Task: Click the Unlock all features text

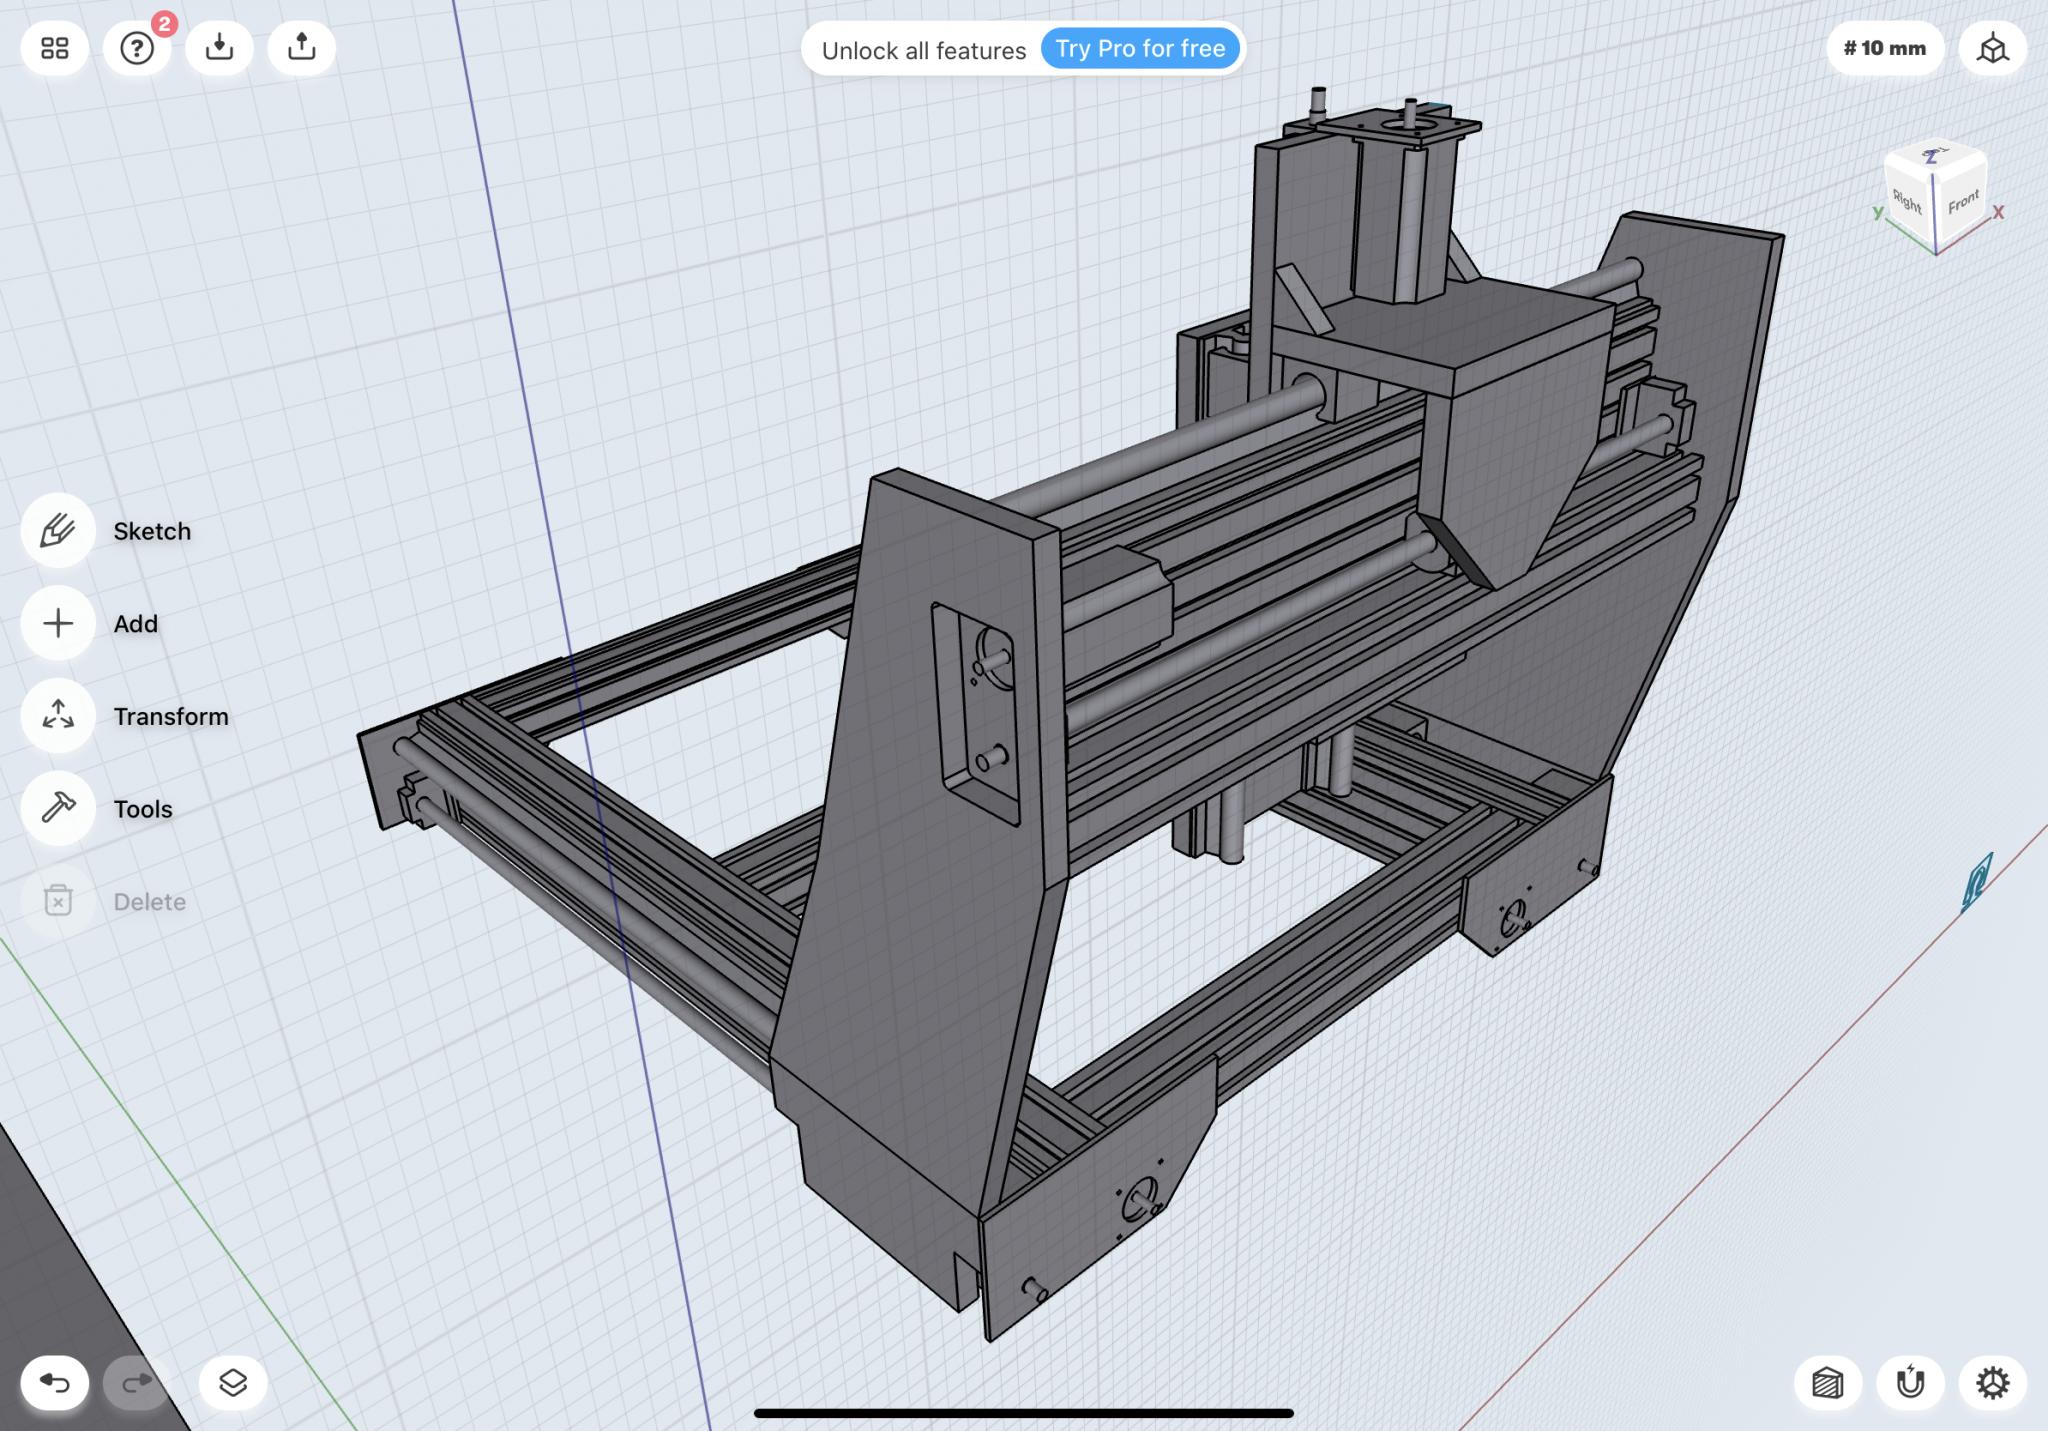Action: [923, 50]
